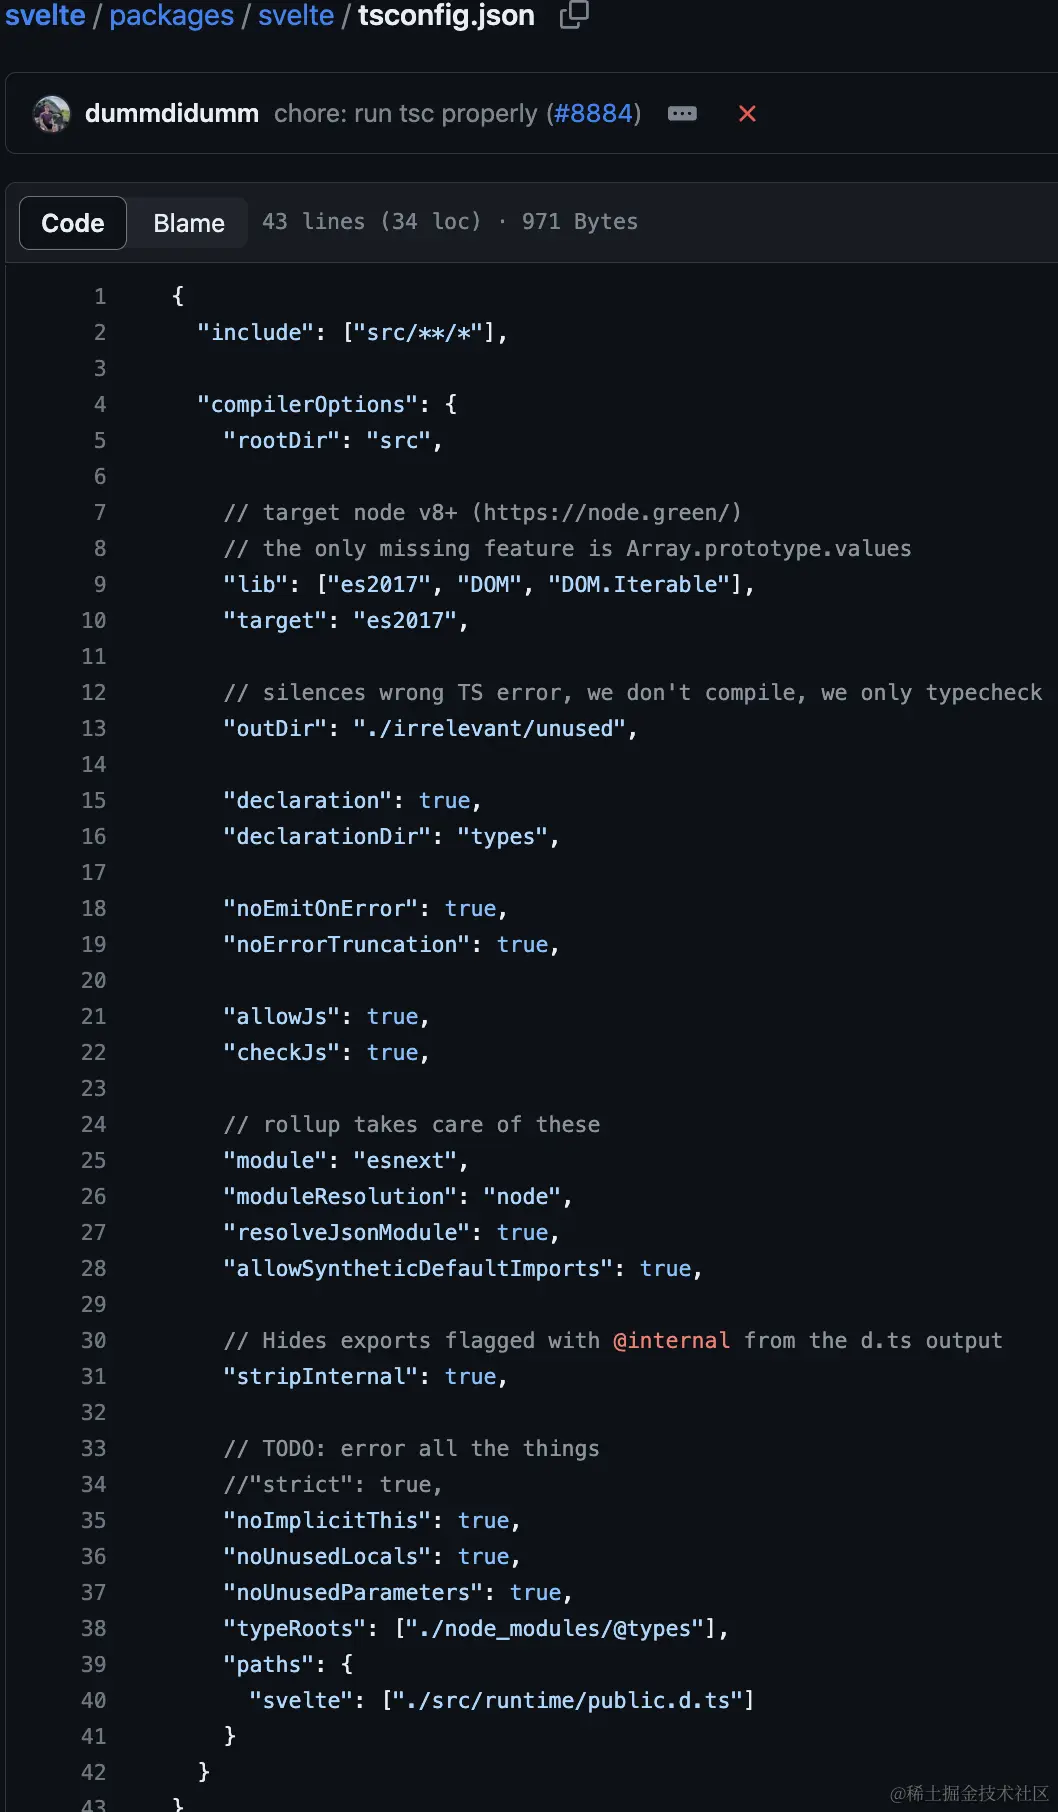
Task: Select line number 40 beside svelte path
Action: [x=93, y=1700]
